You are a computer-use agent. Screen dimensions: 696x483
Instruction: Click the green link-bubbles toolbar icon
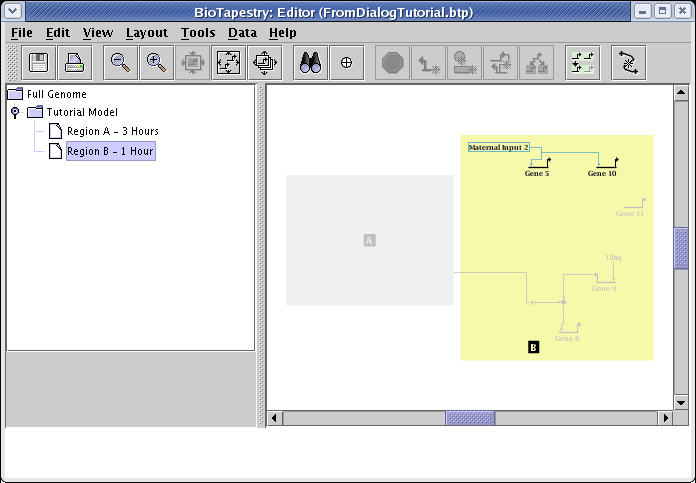coord(581,62)
